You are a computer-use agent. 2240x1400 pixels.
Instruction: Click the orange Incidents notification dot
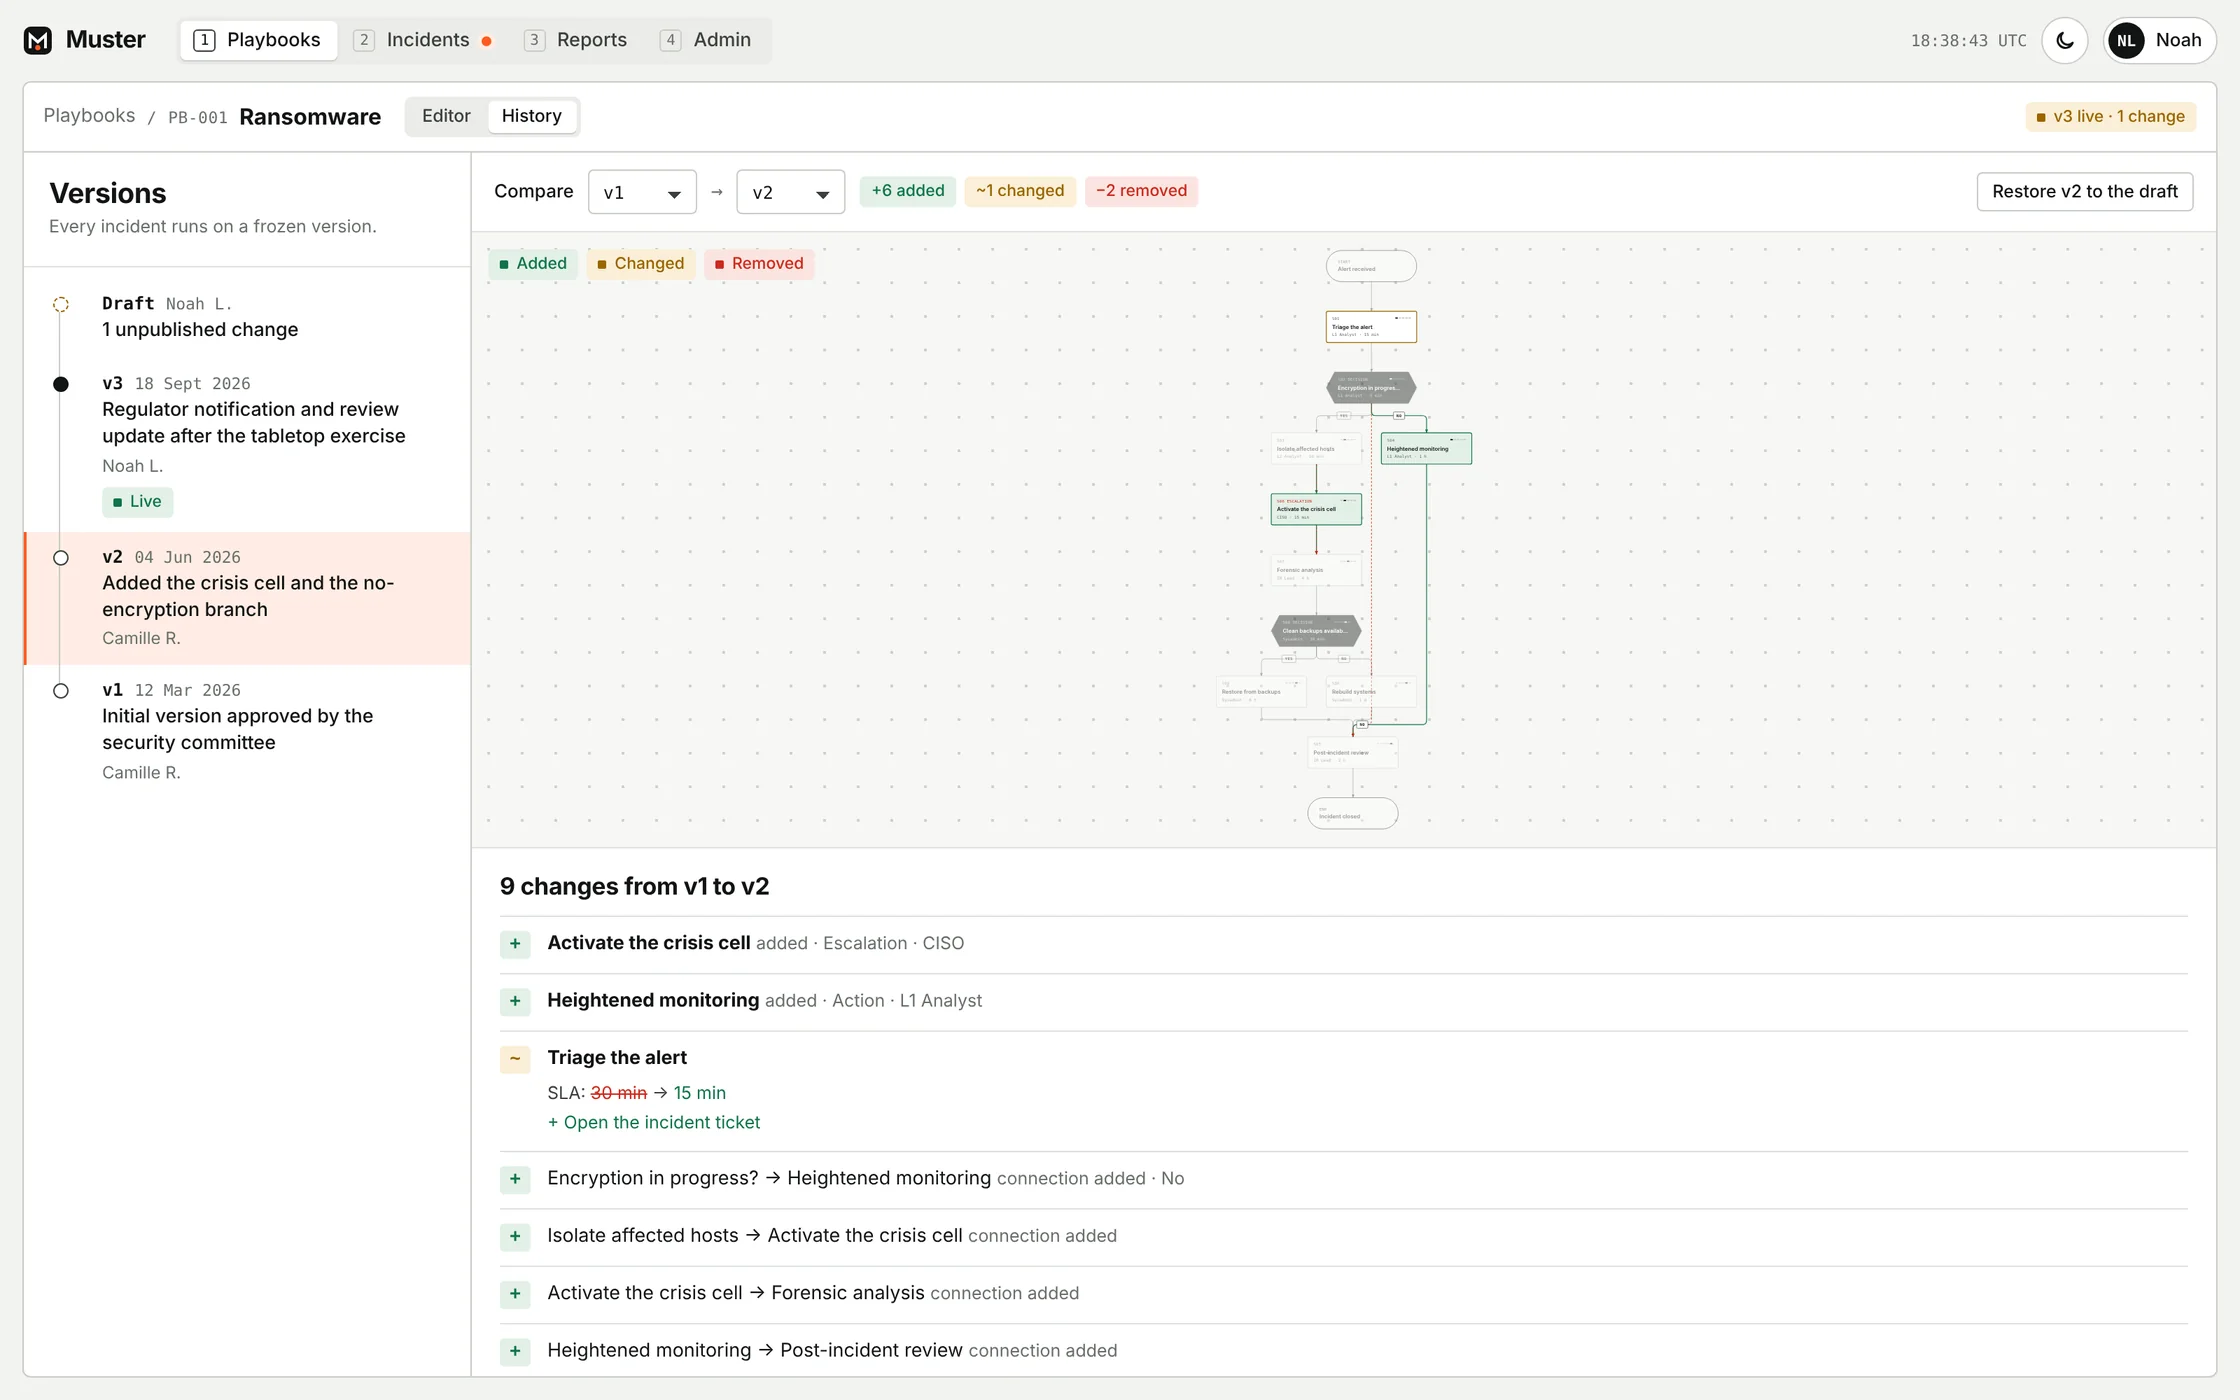point(487,41)
